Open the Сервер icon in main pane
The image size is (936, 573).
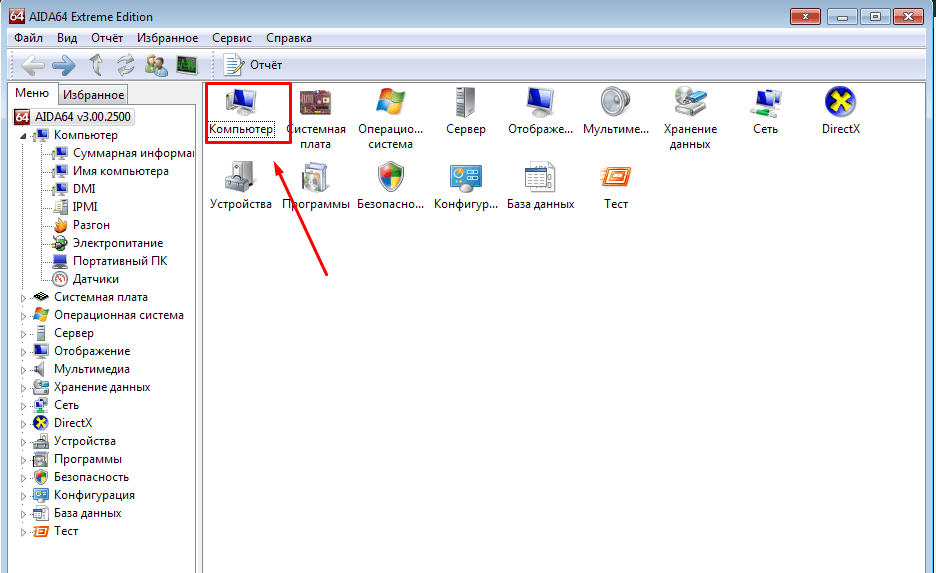coord(466,112)
